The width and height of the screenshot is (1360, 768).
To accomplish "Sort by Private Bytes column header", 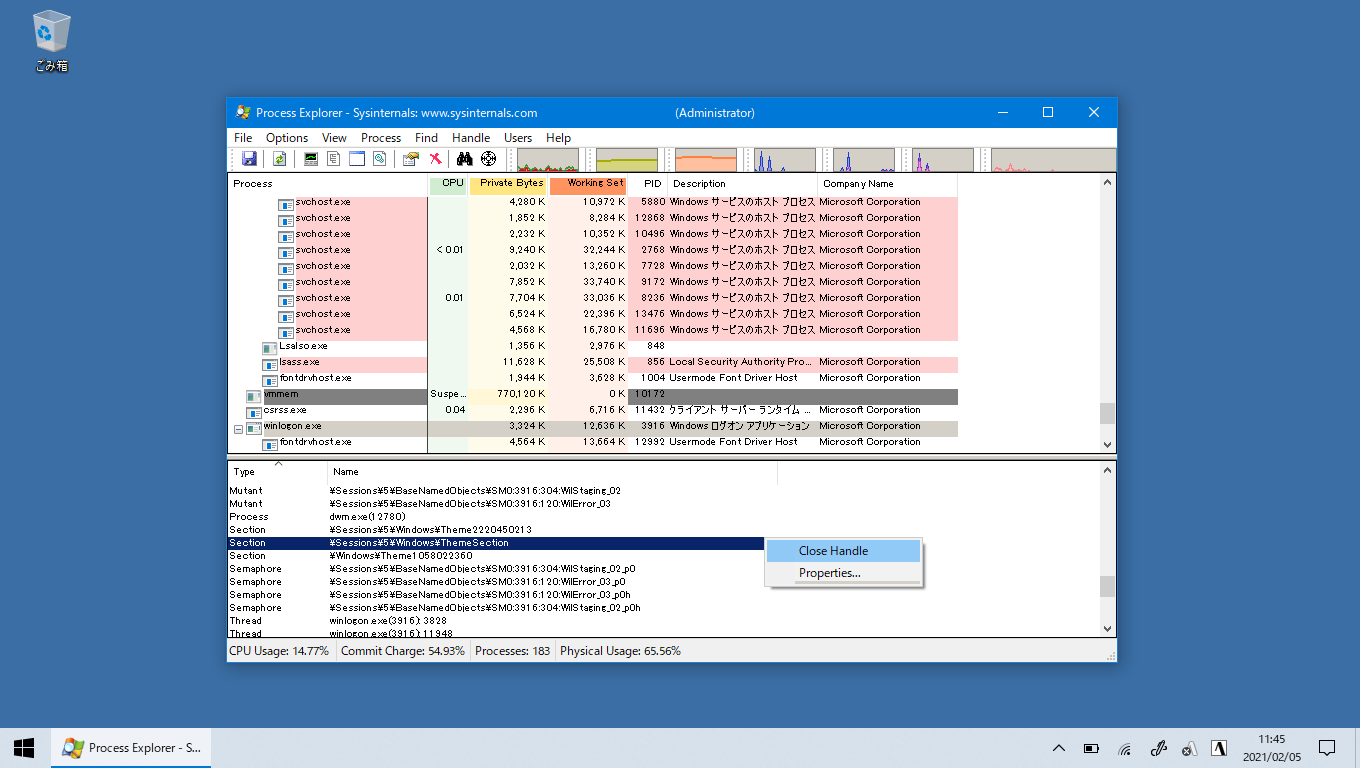I will point(509,184).
